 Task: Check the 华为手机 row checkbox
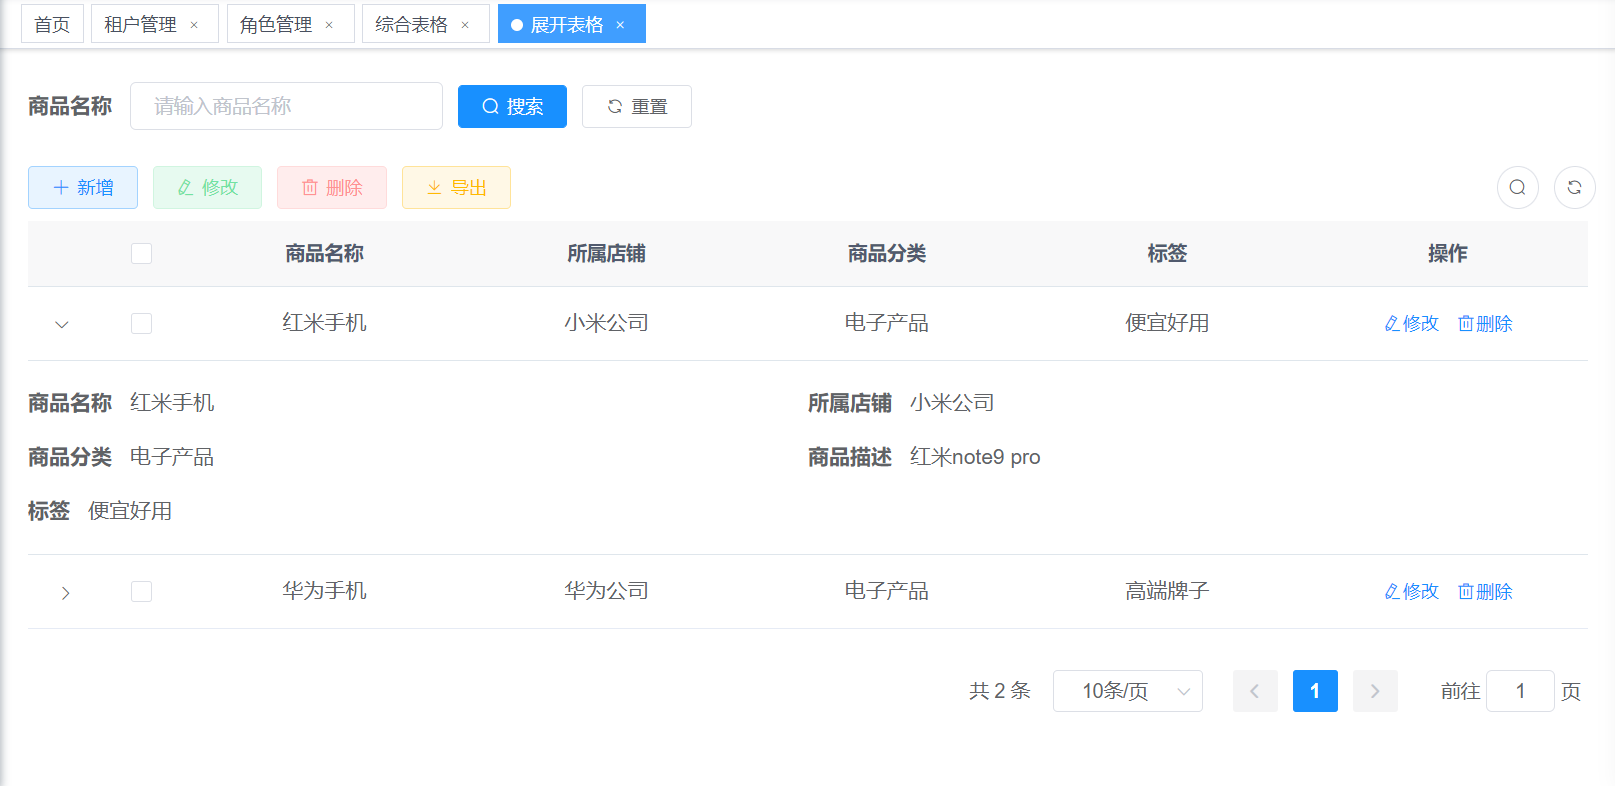142,591
